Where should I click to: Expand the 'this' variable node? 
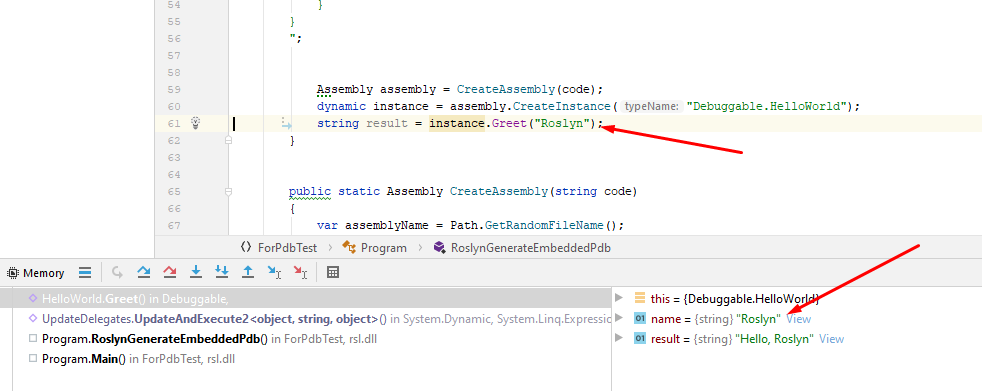click(x=619, y=298)
